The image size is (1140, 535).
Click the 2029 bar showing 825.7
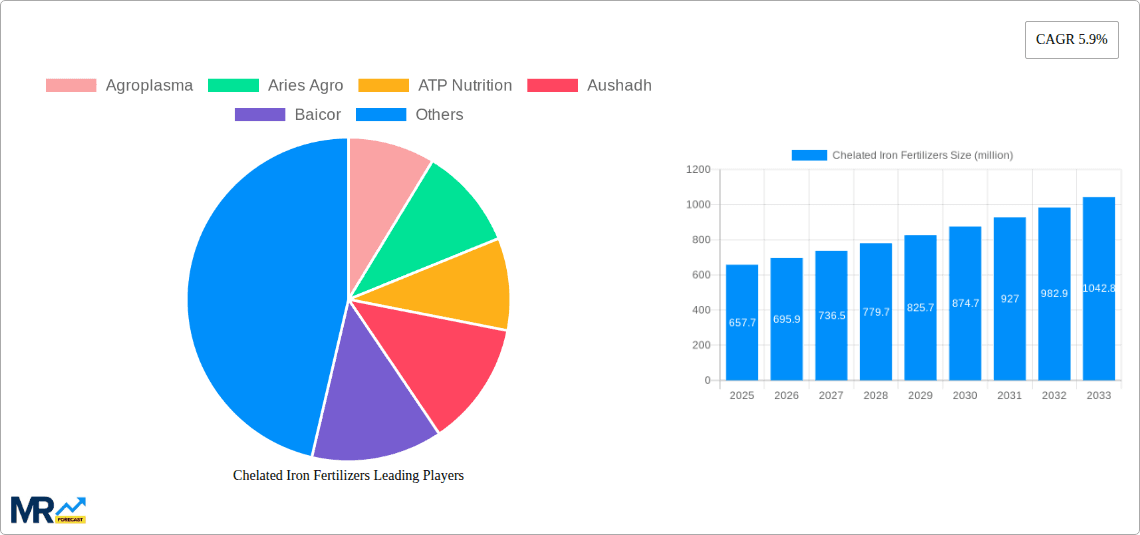tap(920, 307)
